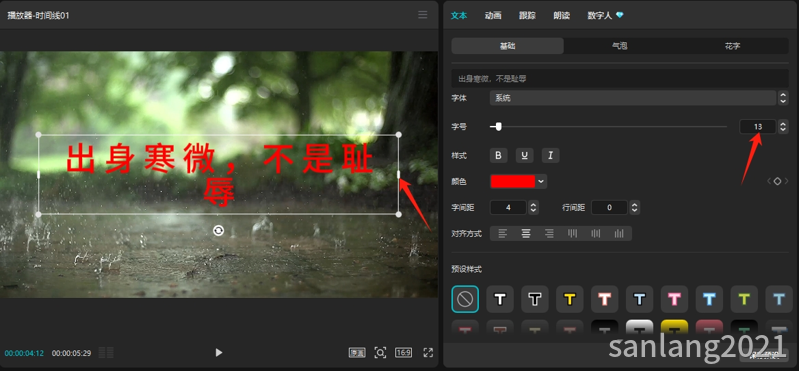Apply black text white outline preset
Screen dimensions: 799x371
[x=535, y=299]
